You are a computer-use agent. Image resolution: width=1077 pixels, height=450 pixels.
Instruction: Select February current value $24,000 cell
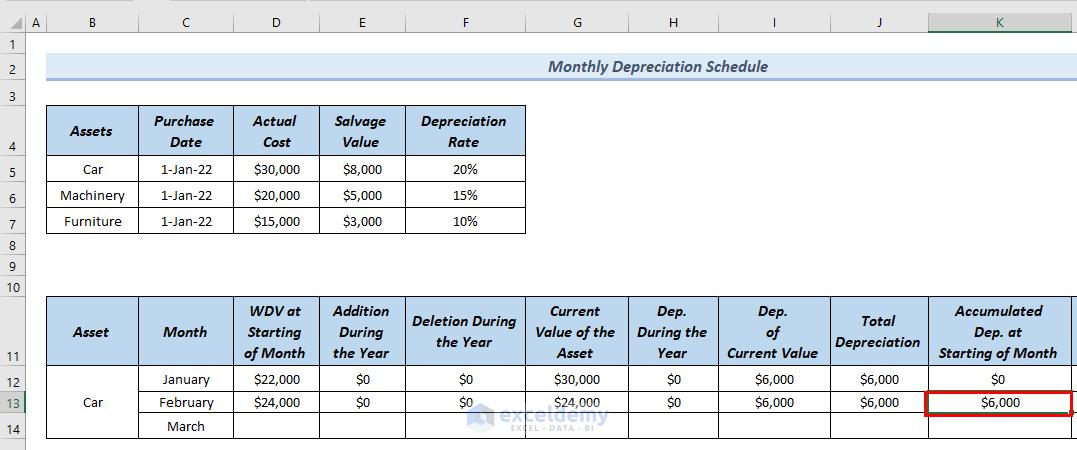(574, 402)
